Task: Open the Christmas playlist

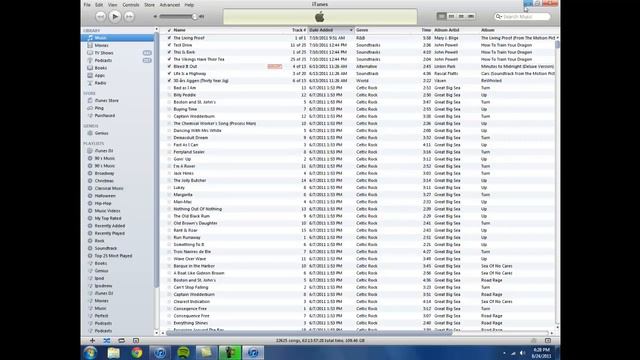Action: [104, 181]
